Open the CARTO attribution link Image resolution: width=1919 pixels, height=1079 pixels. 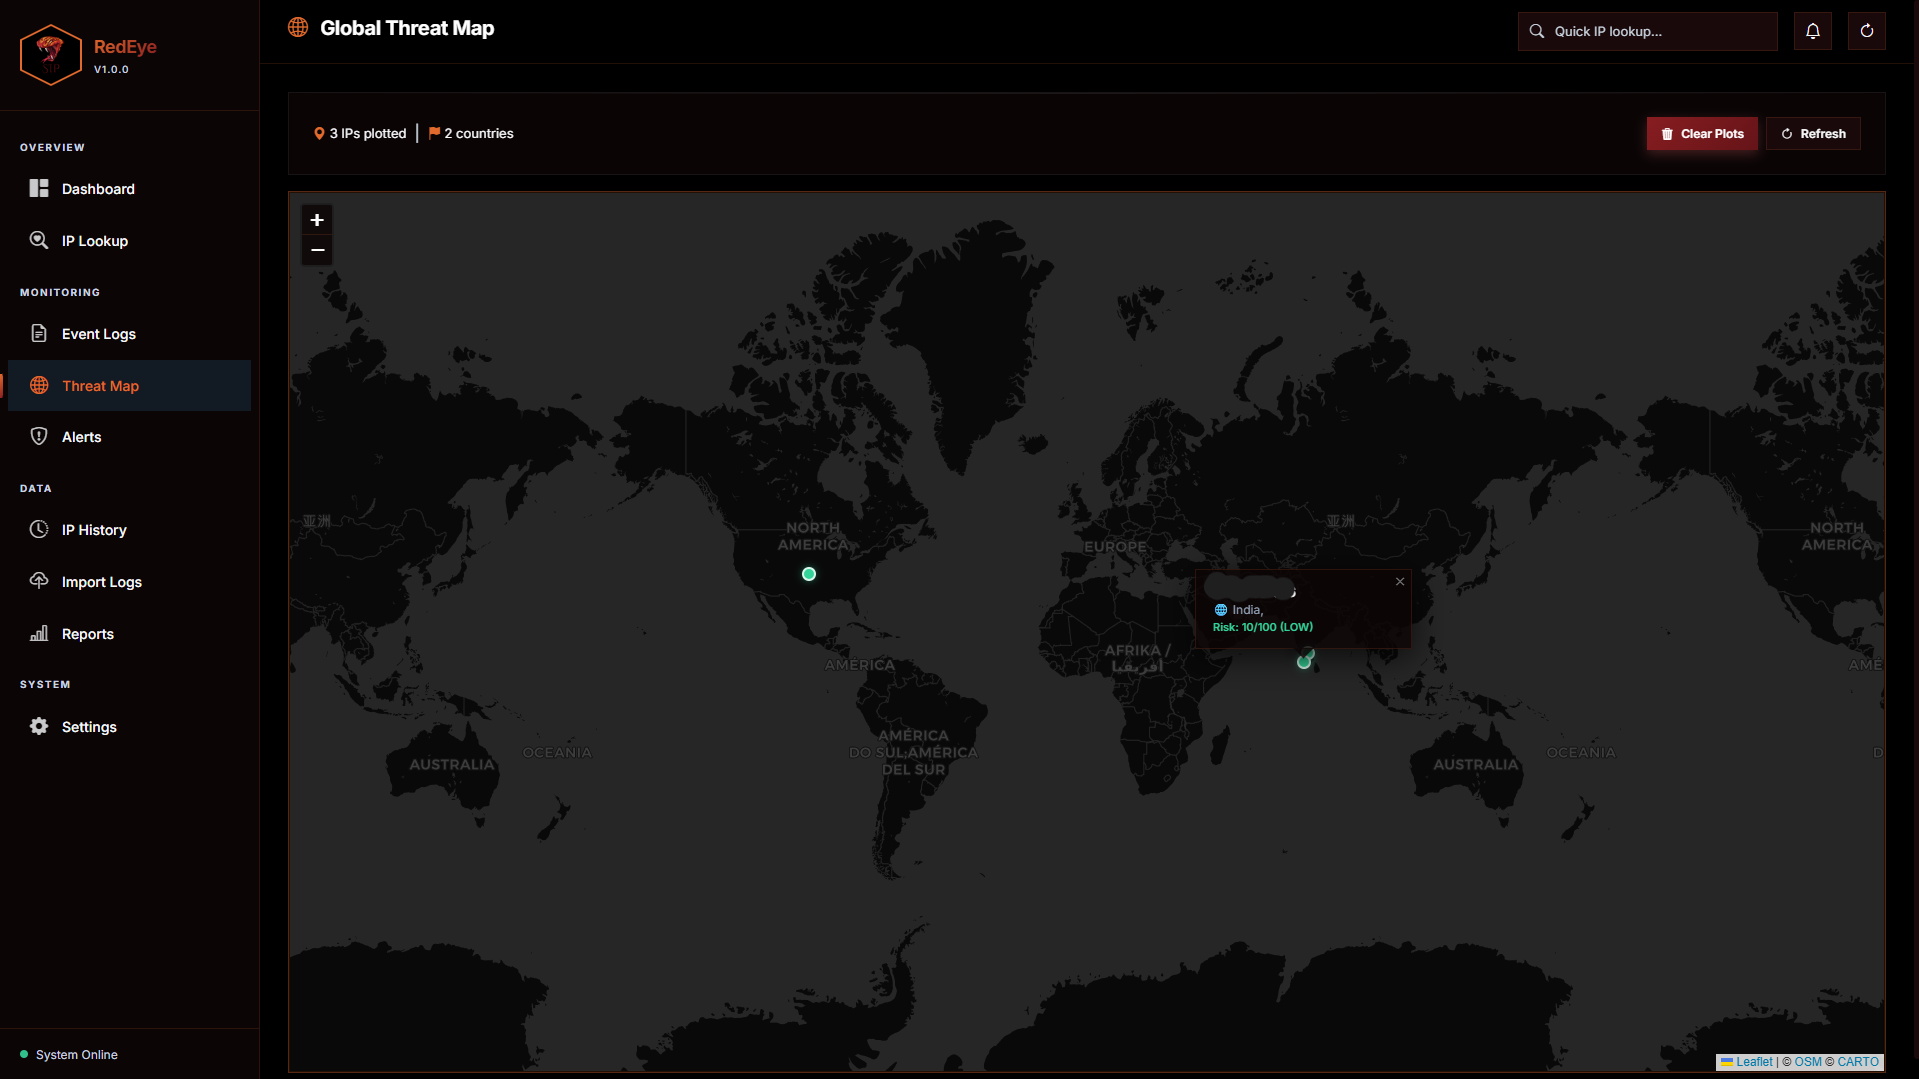(x=1858, y=1062)
